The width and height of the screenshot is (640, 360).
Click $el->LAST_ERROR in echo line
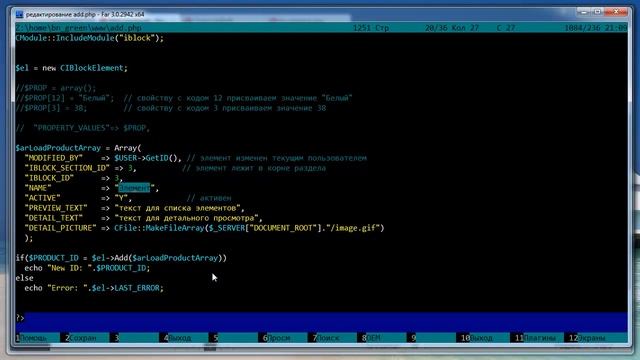(125, 288)
